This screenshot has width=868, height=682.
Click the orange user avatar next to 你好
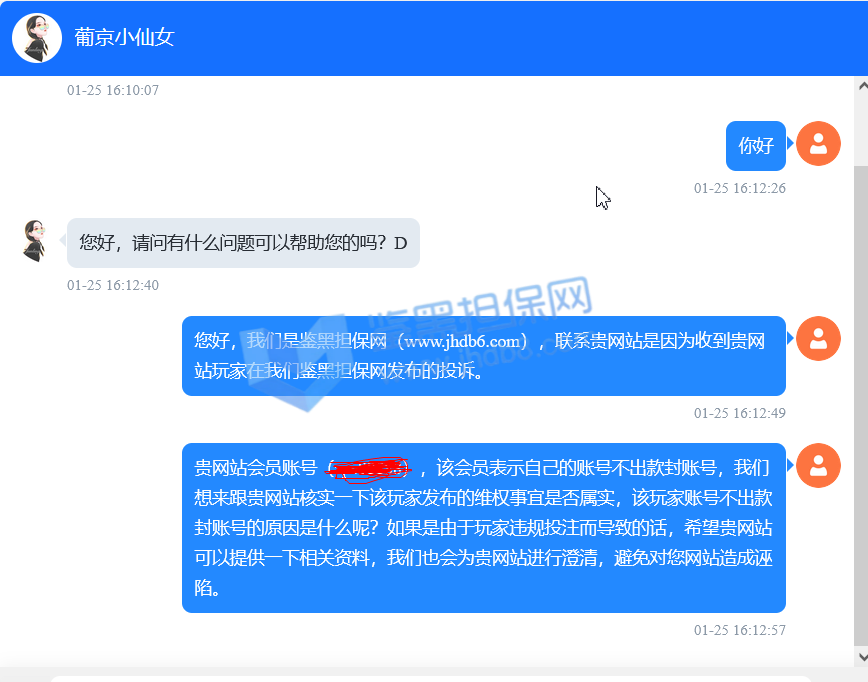coord(818,143)
